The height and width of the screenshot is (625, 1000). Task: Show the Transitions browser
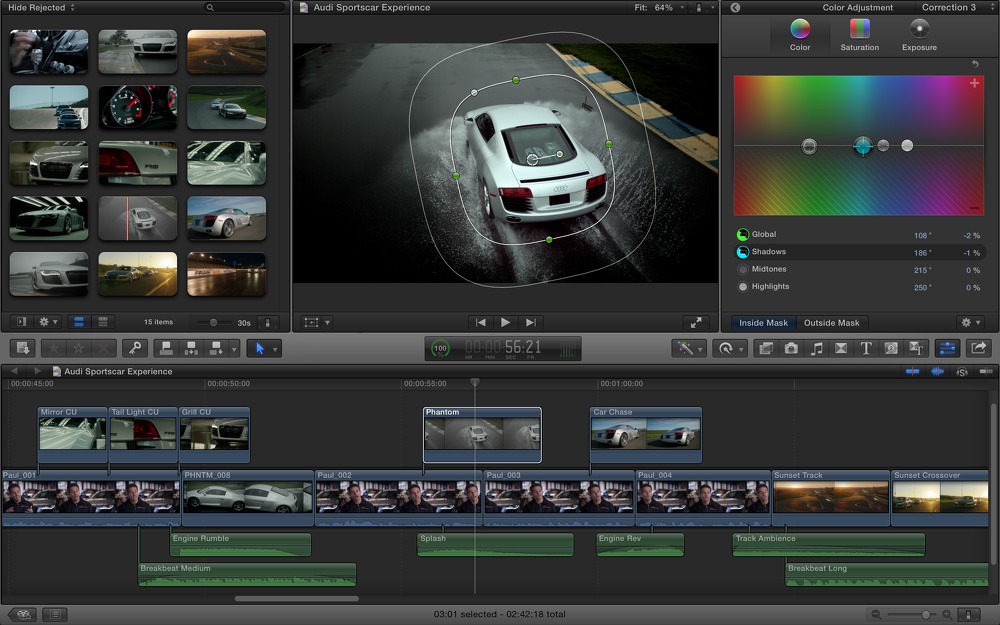coord(841,348)
